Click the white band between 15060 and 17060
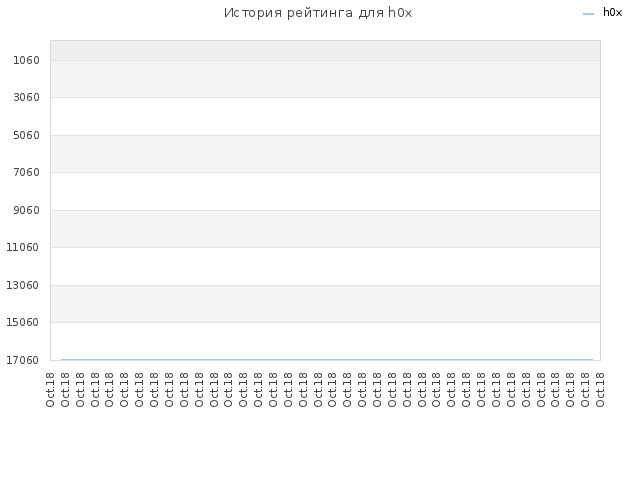This screenshot has width=640, height=480. (x=325, y=341)
